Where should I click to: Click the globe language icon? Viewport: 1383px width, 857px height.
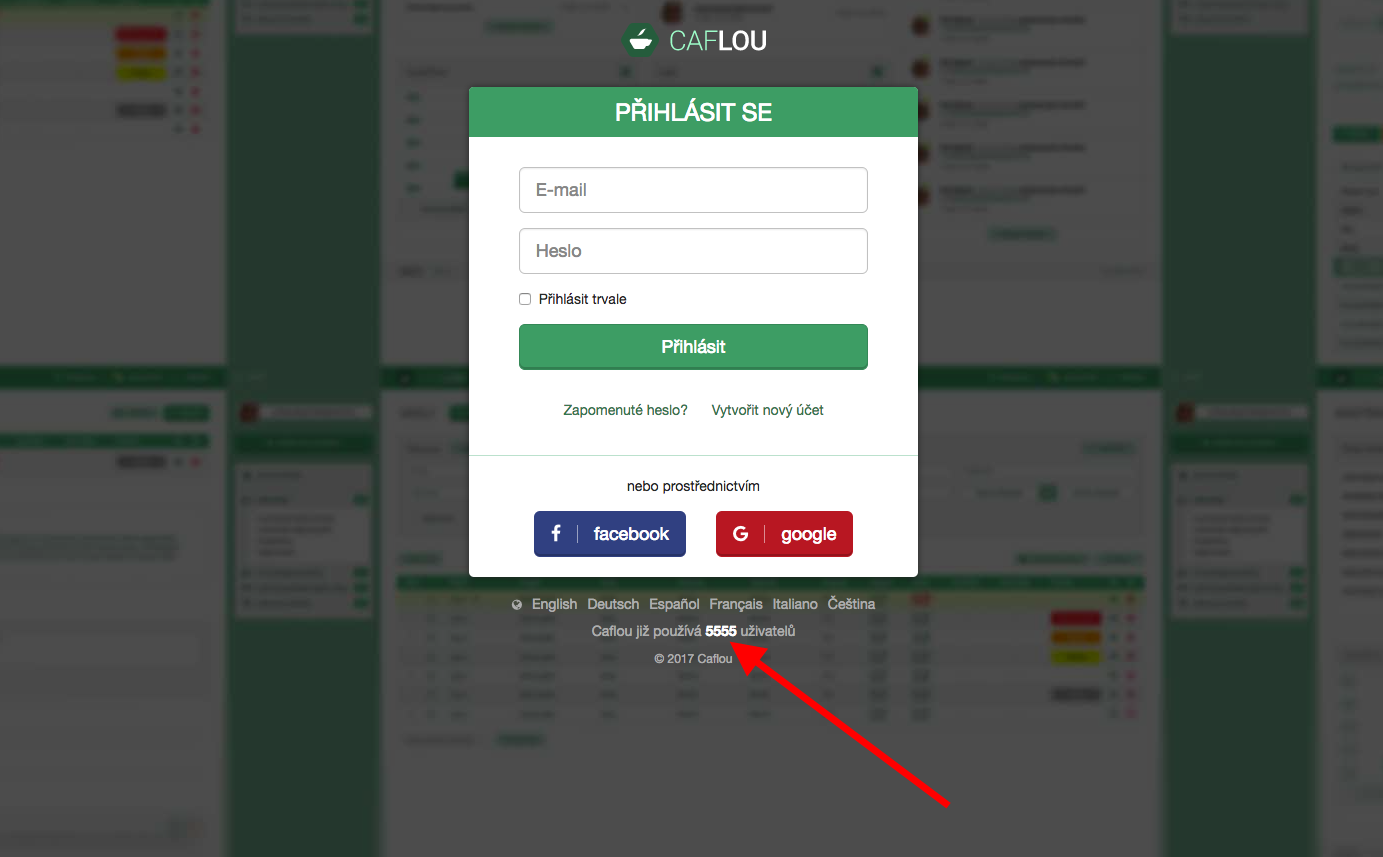[x=517, y=605]
